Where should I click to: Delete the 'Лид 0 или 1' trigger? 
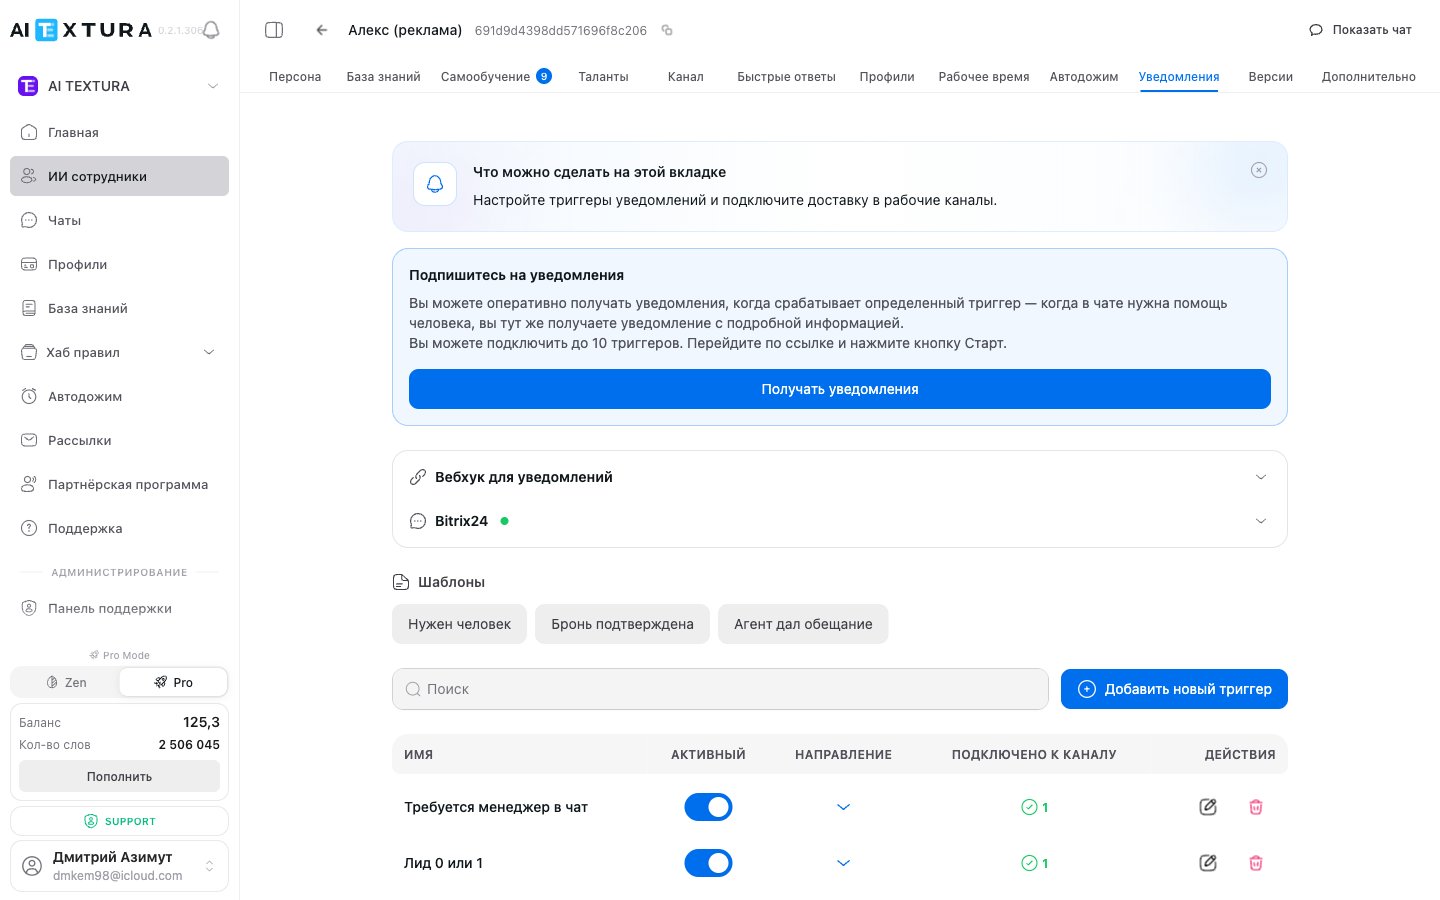pos(1256,863)
